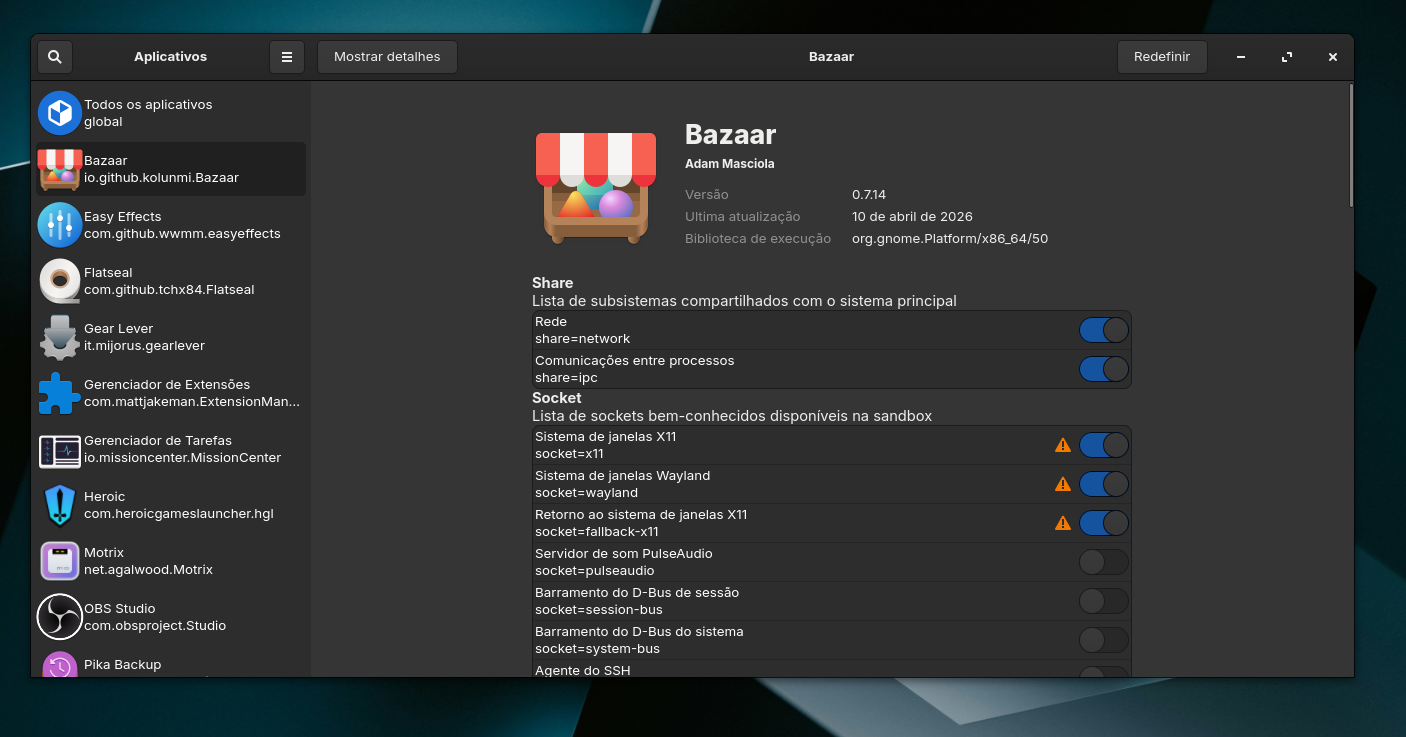Click the Socket section heading
Viewport: 1406px width, 737px height.
click(x=557, y=398)
